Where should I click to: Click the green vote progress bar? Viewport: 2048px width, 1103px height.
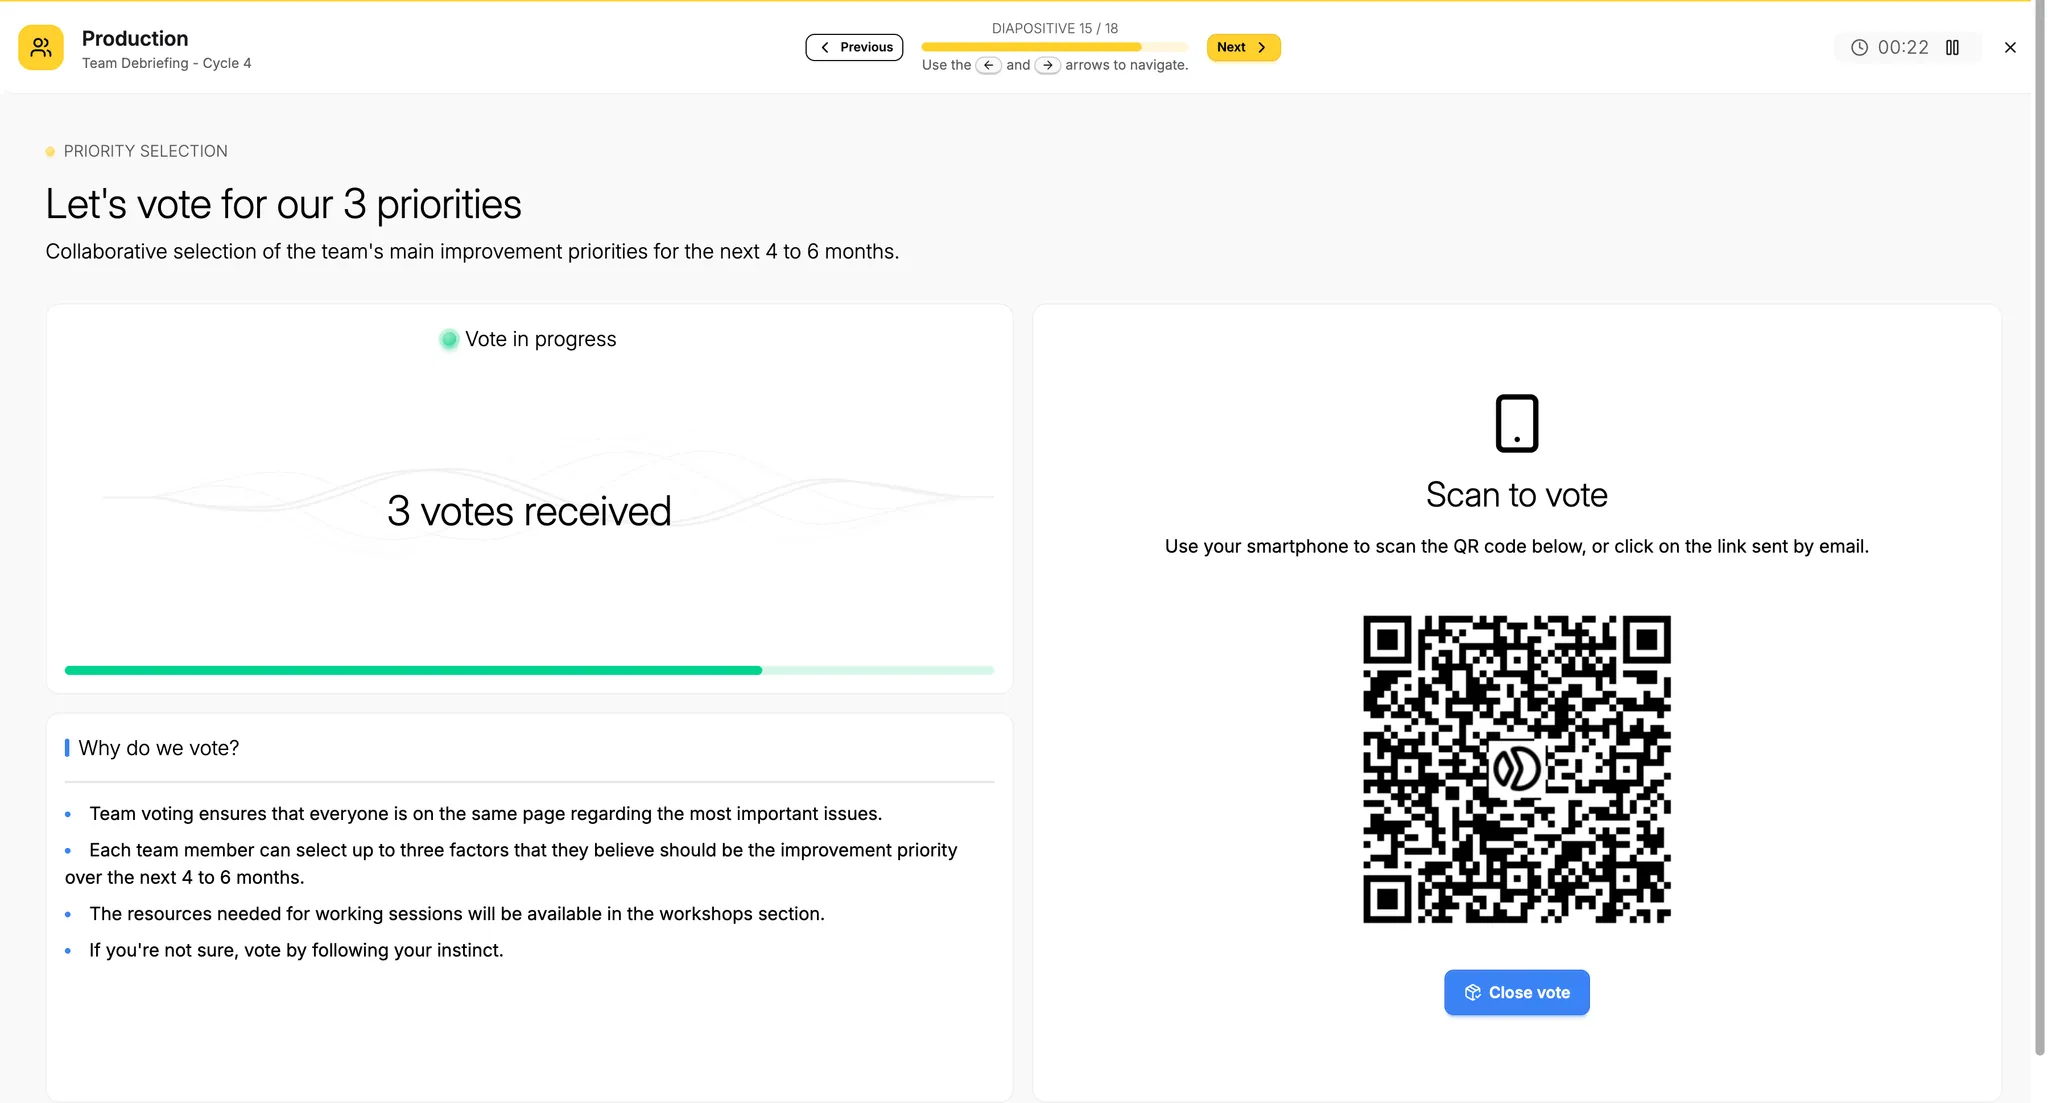tap(529, 670)
